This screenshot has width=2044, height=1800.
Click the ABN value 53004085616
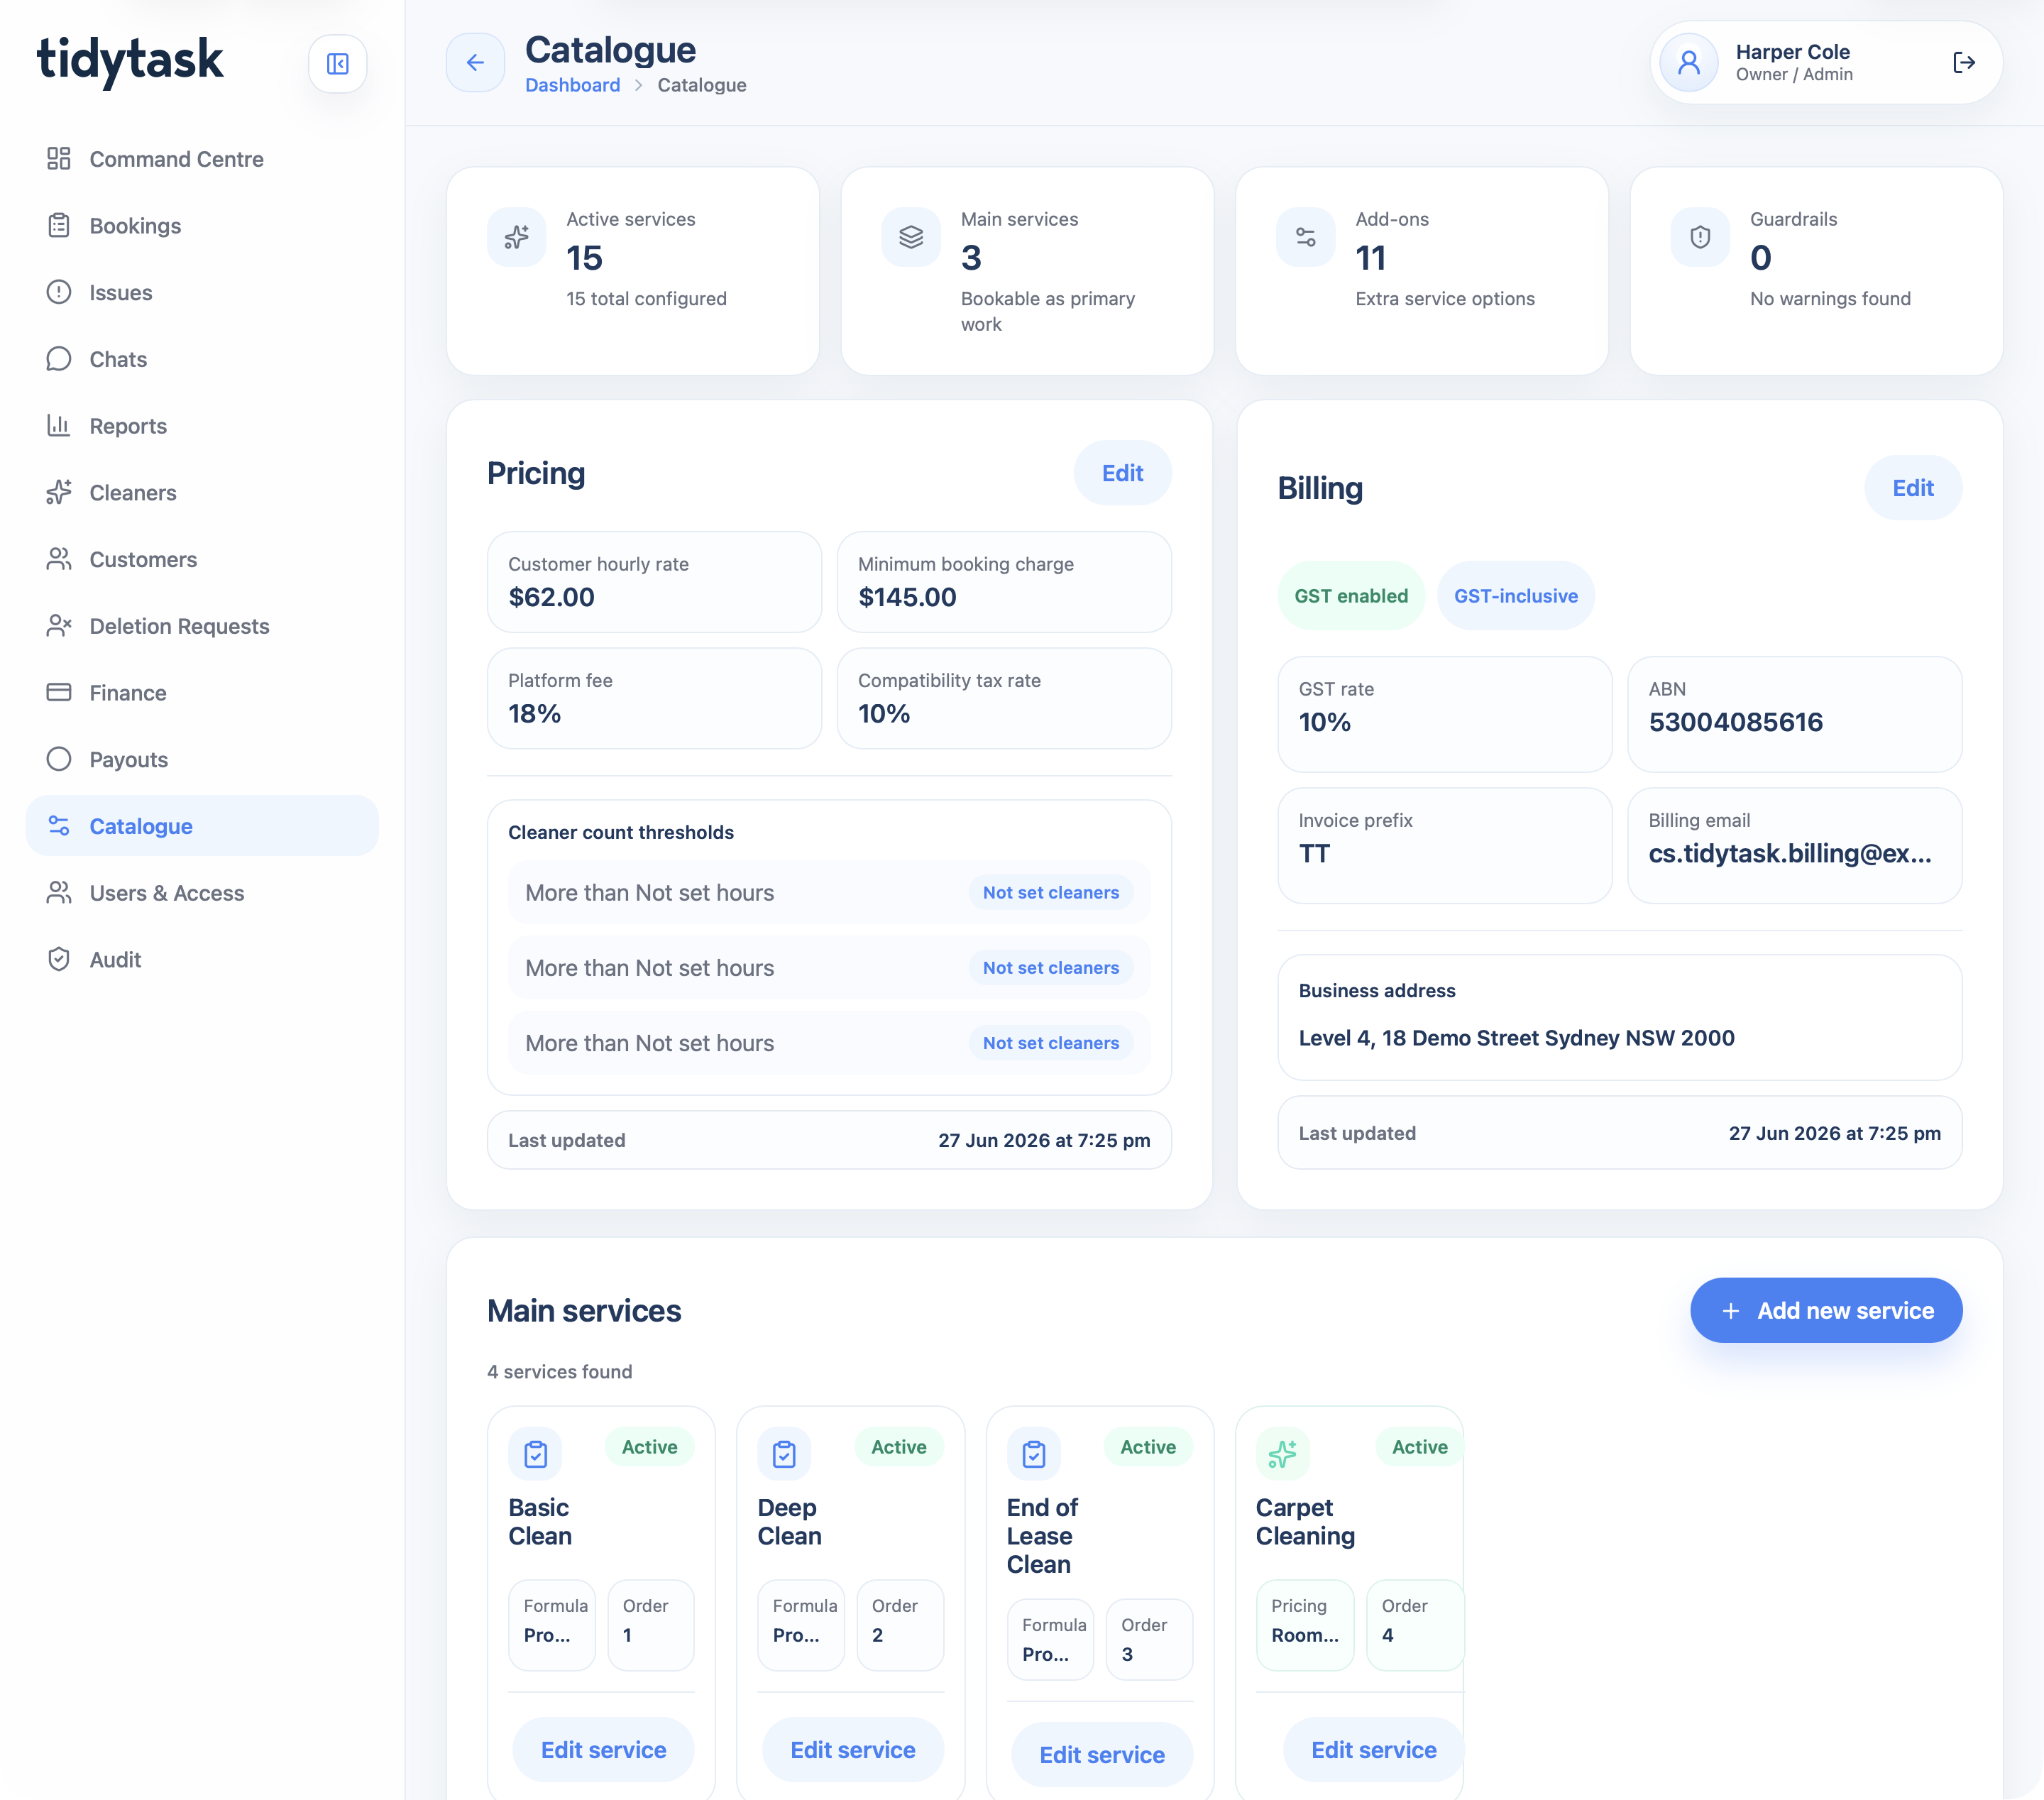[x=1735, y=722]
